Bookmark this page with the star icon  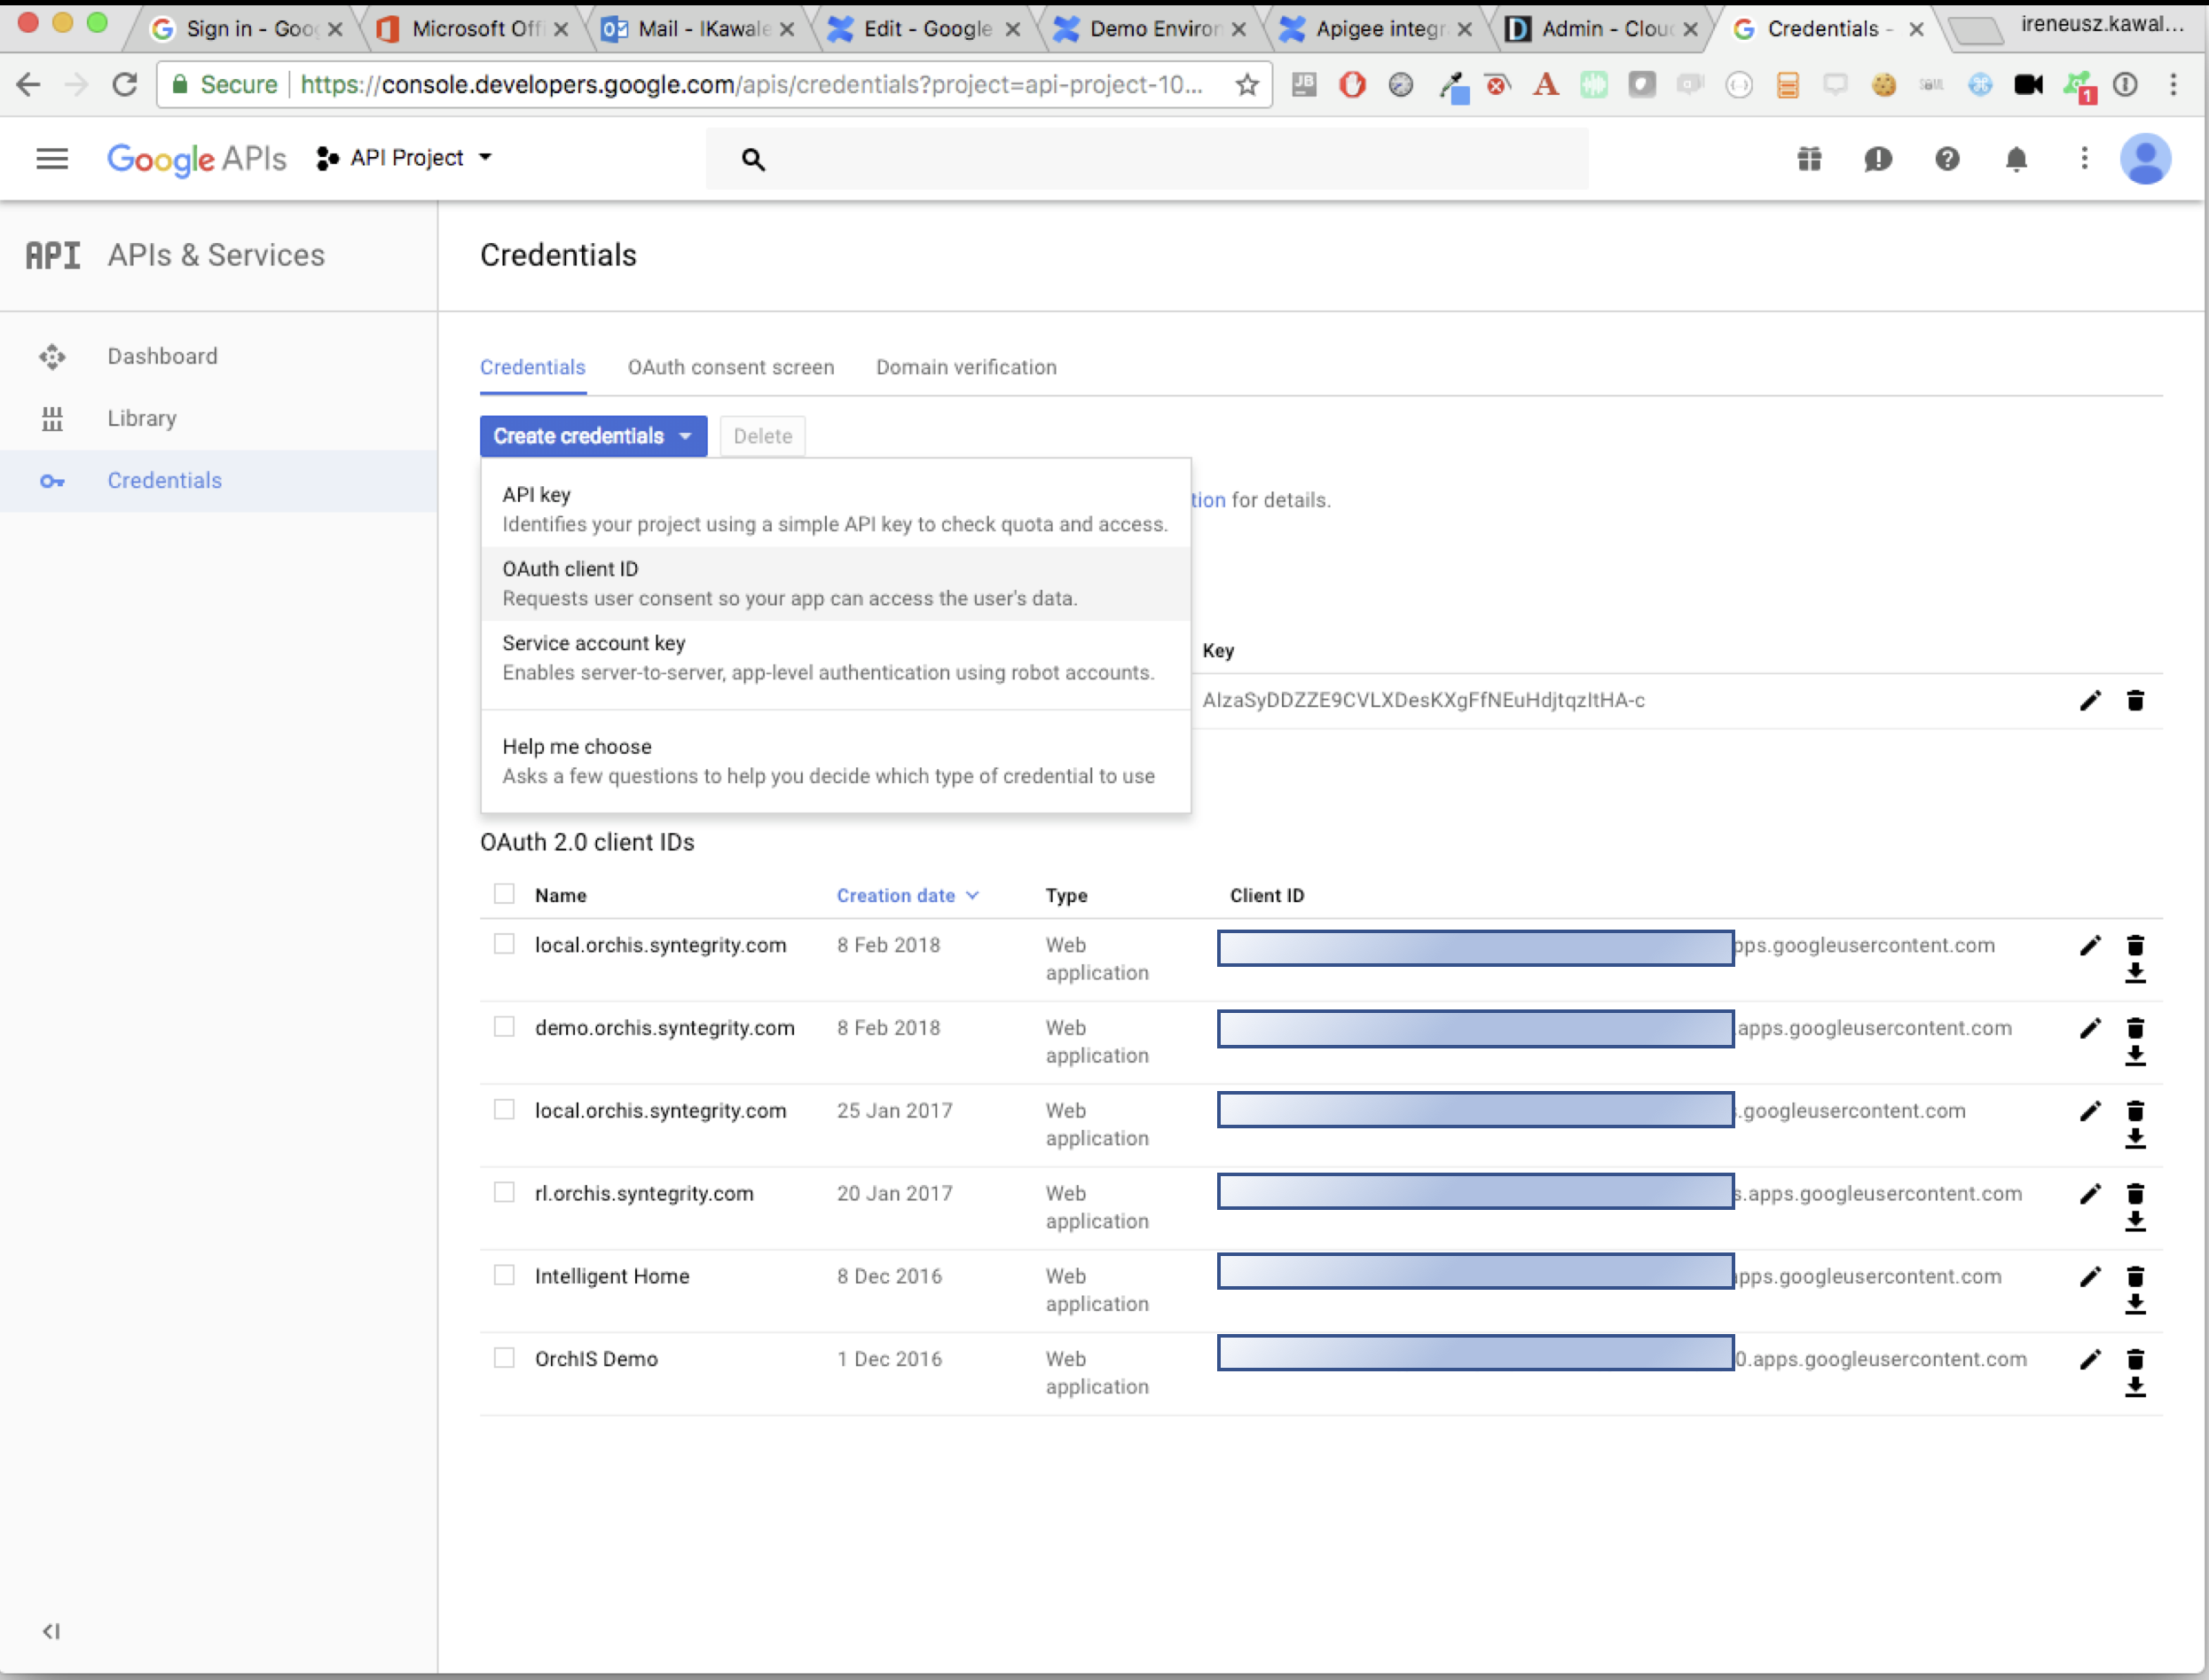[x=1246, y=85]
